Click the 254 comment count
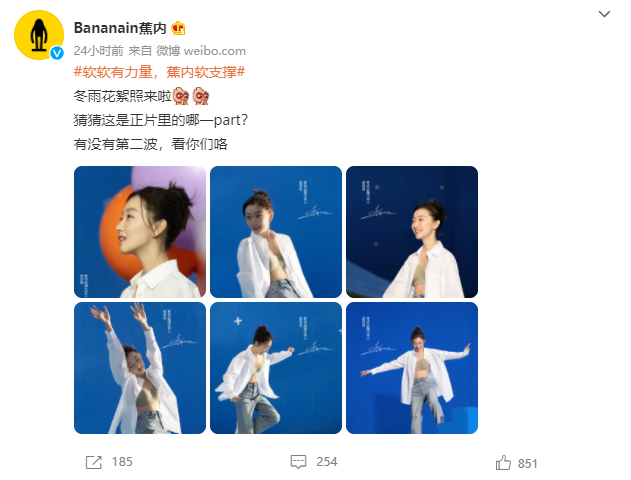The image size is (631, 480). (x=327, y=462)
